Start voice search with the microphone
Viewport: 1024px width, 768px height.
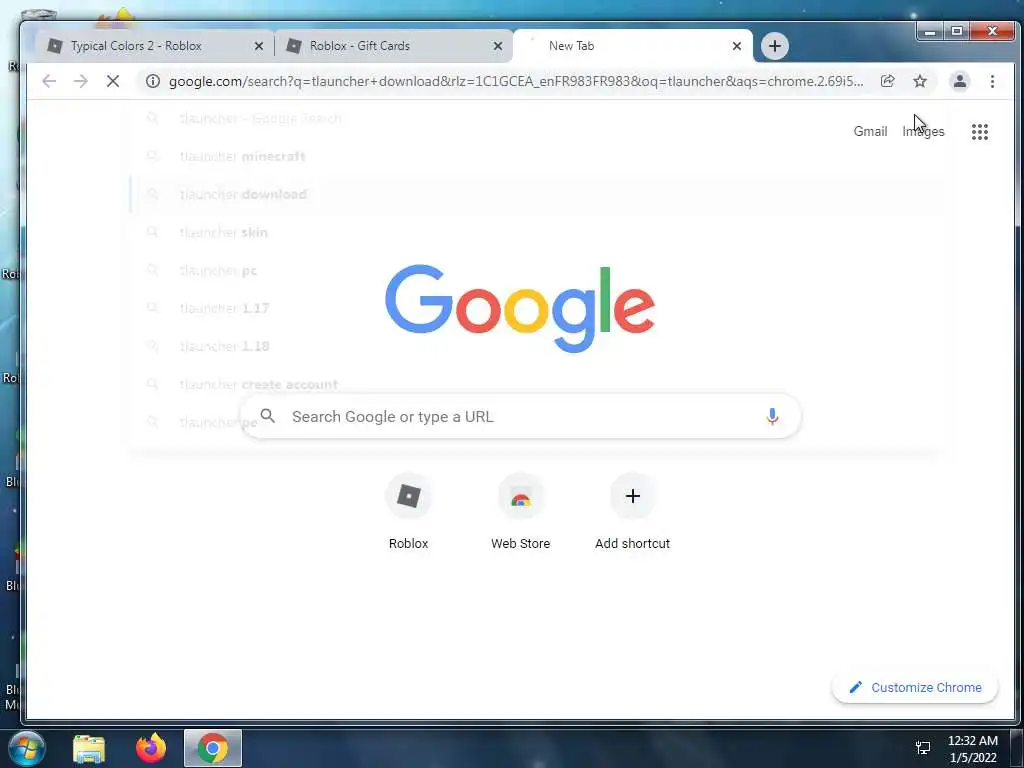click(x=772, y=416)
